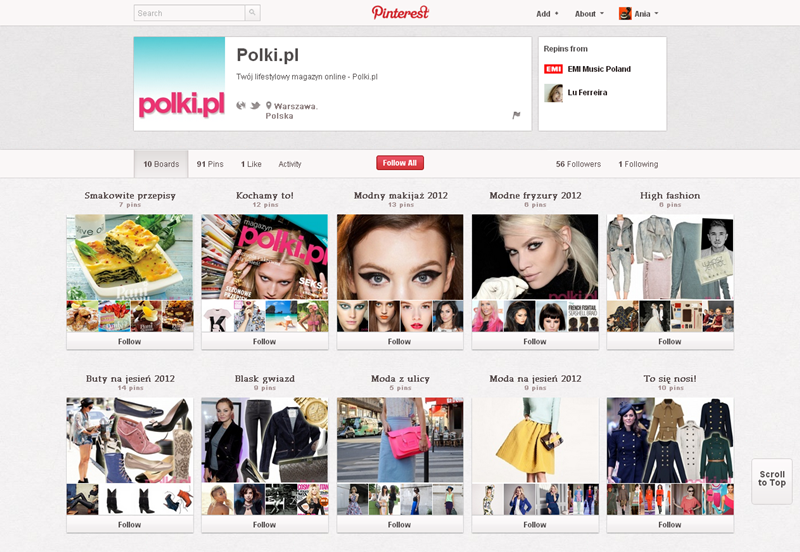Expand the About dropdown menu
Viewport: 800px width, 552px height.
[589, 14]
